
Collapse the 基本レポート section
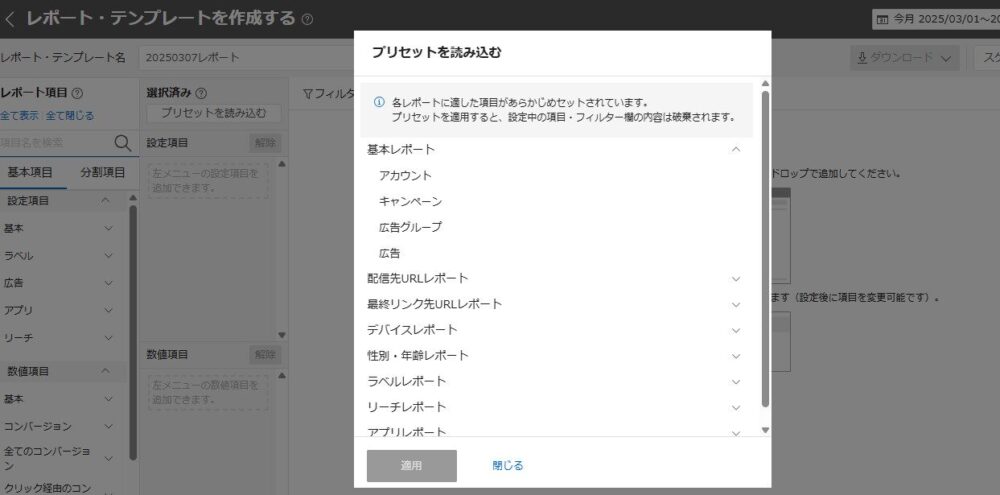tap(736, 149)
